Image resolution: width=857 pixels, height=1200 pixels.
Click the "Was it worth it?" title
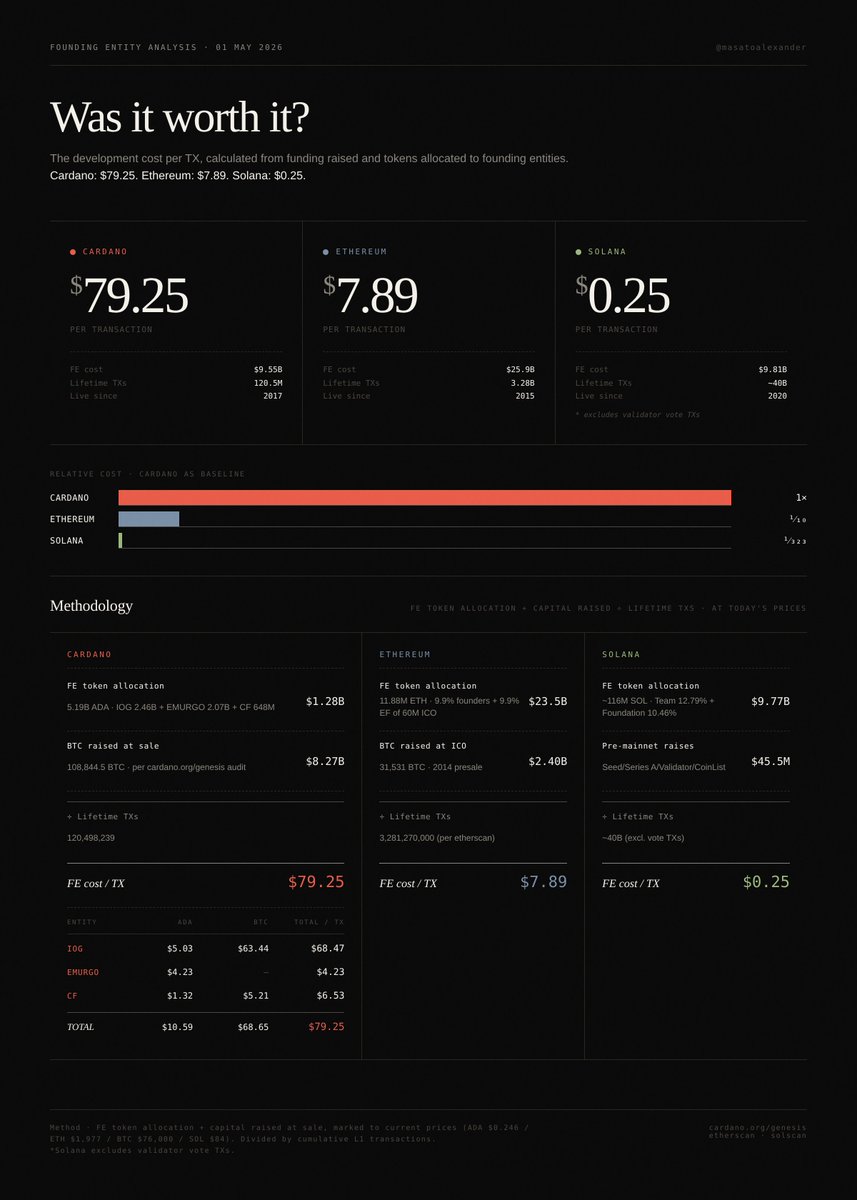(x=180, y=117)
